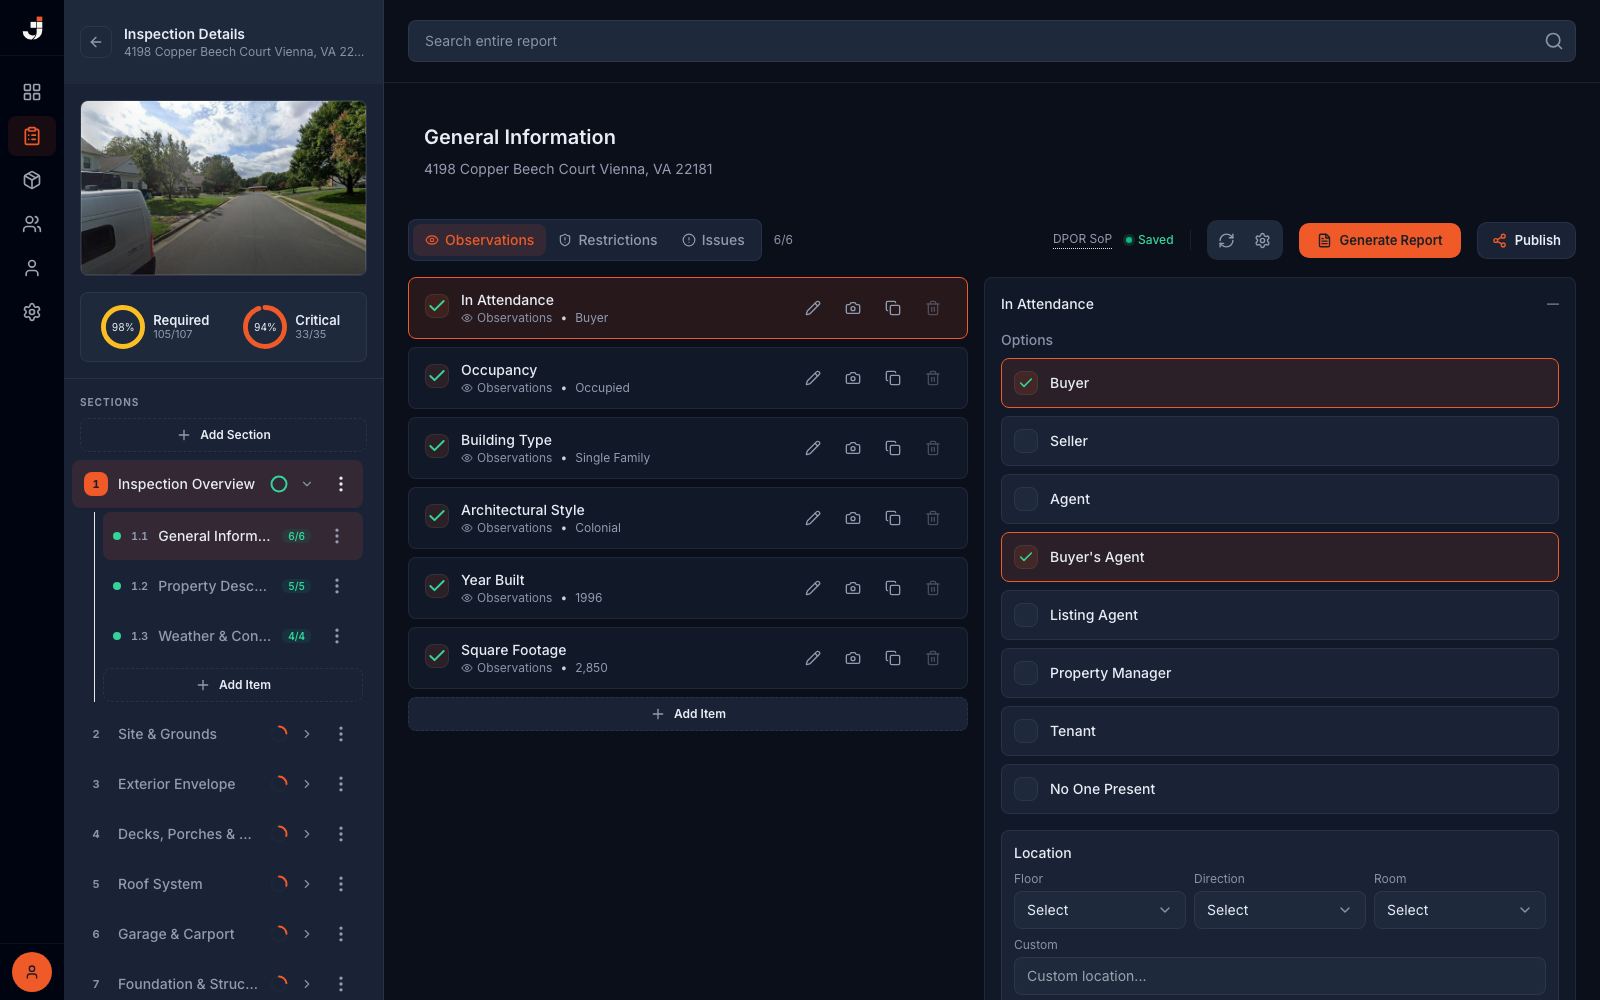This screenshot has height=1000, width=1600.
Task: Open more options for Roof System section
Action: click(x=341, y=884)
